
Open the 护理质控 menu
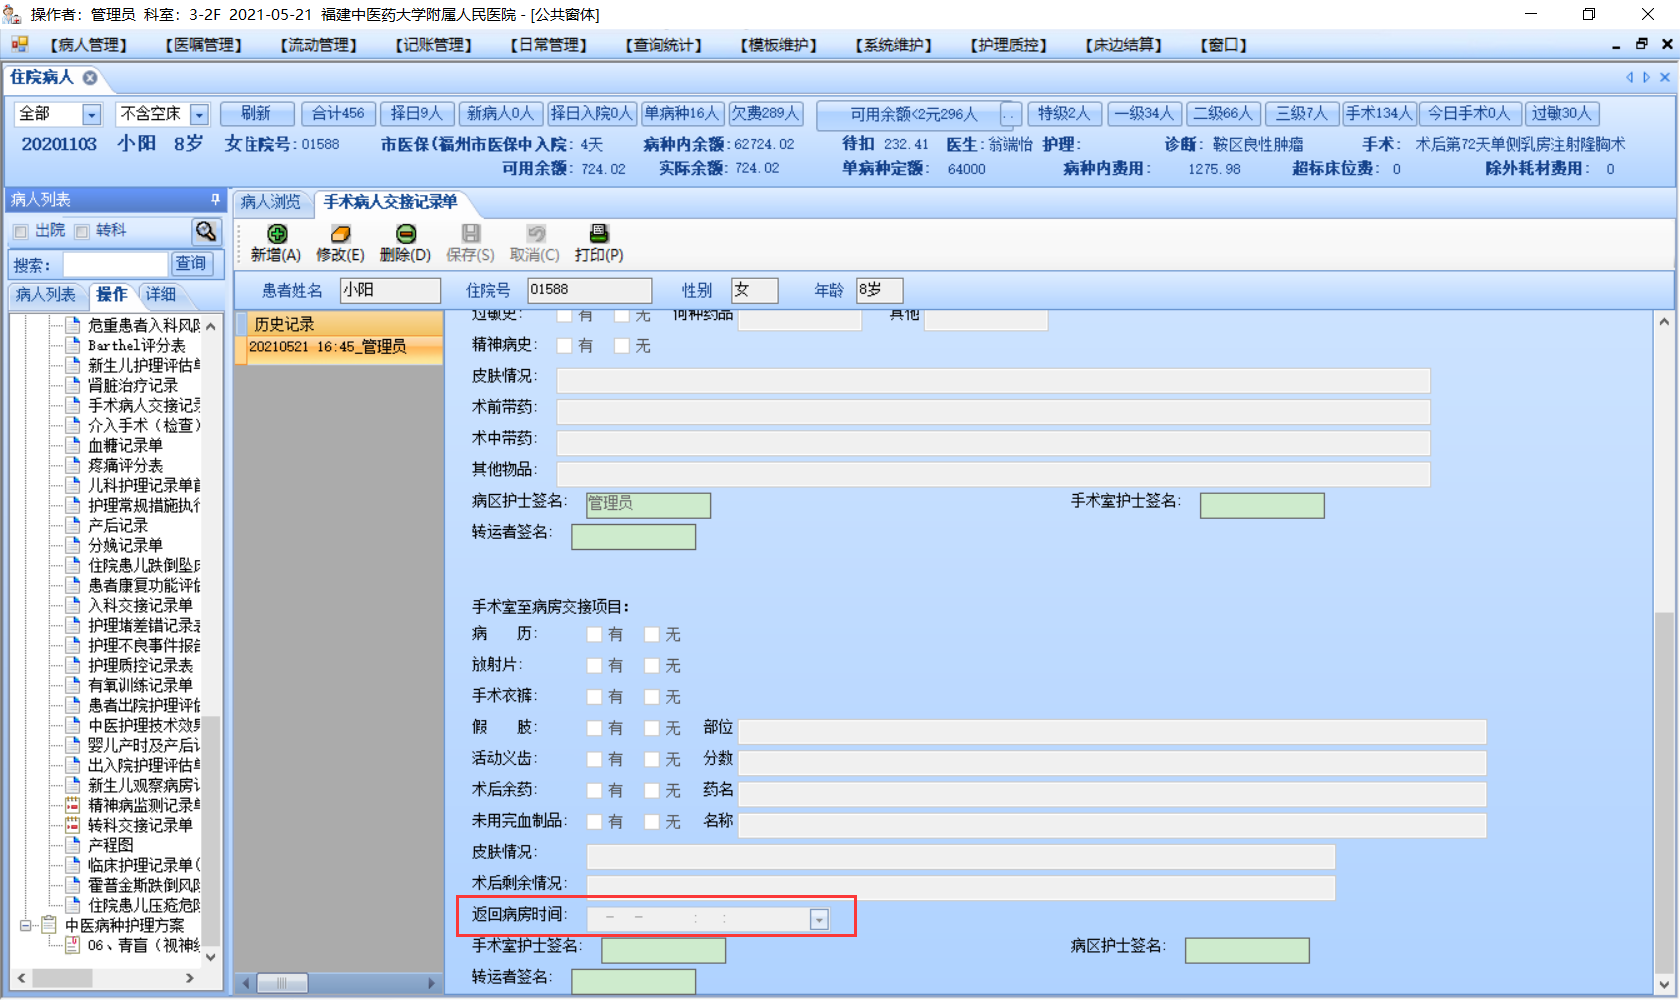(1009, 45)
